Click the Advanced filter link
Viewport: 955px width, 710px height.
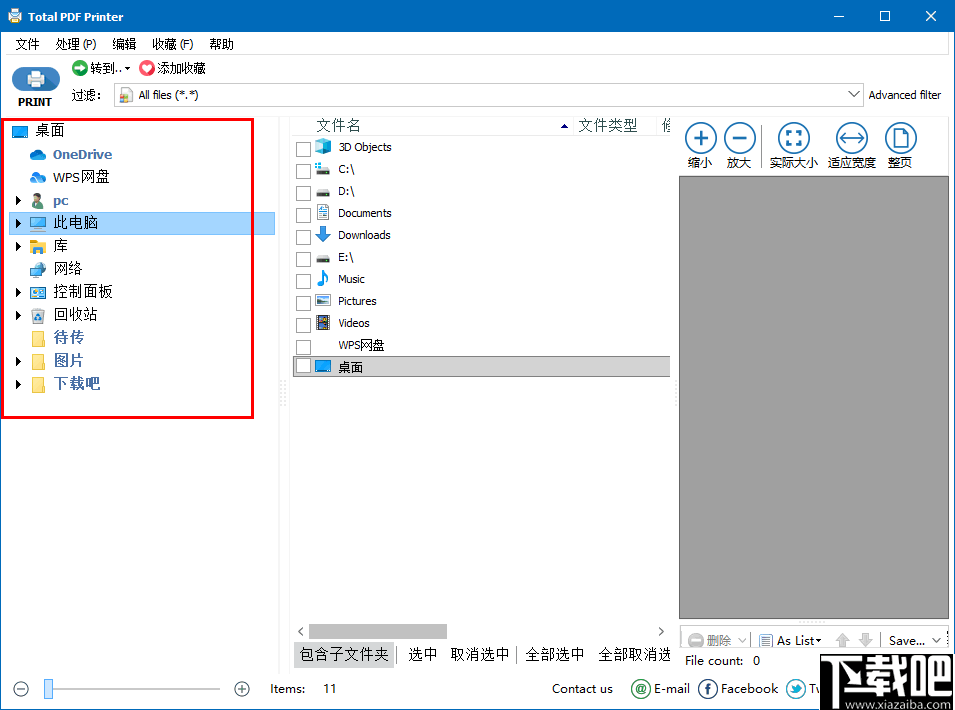905,94
